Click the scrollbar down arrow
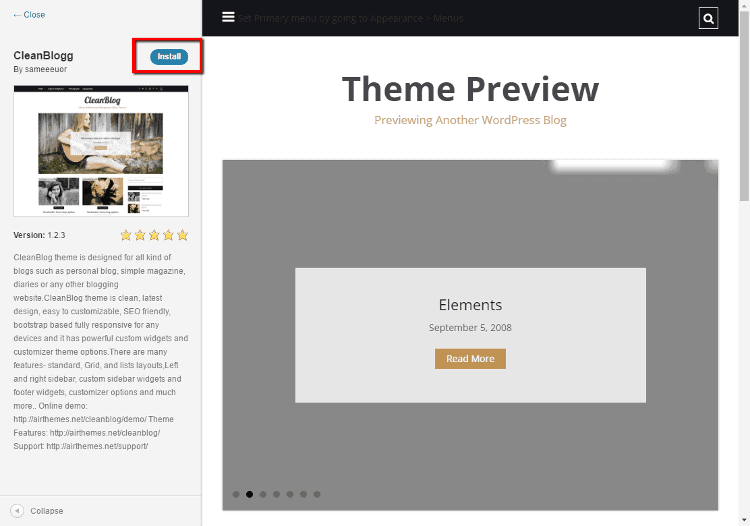This screenshot has width=750, height=526. 744,520
